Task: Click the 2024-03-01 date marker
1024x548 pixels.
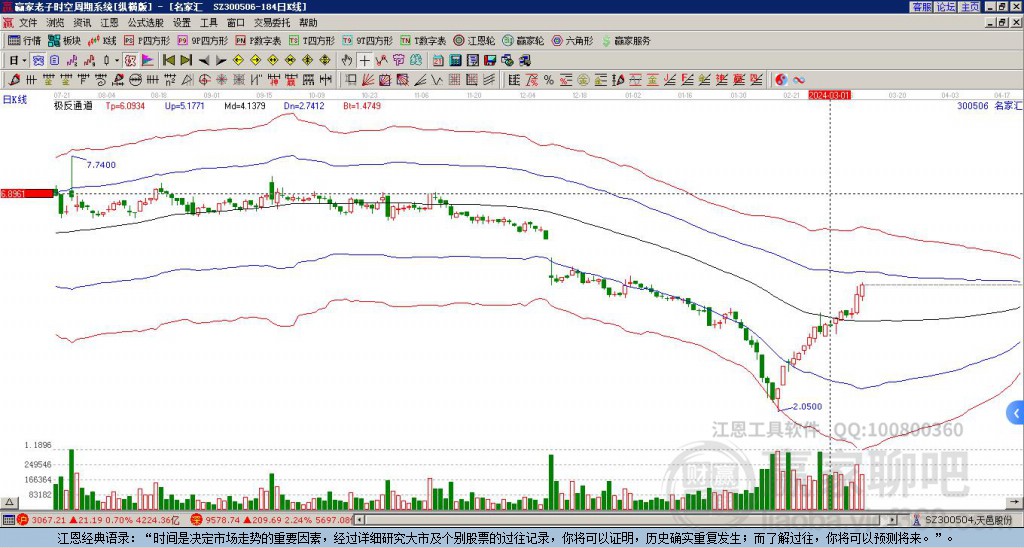Action: [829, 95]
